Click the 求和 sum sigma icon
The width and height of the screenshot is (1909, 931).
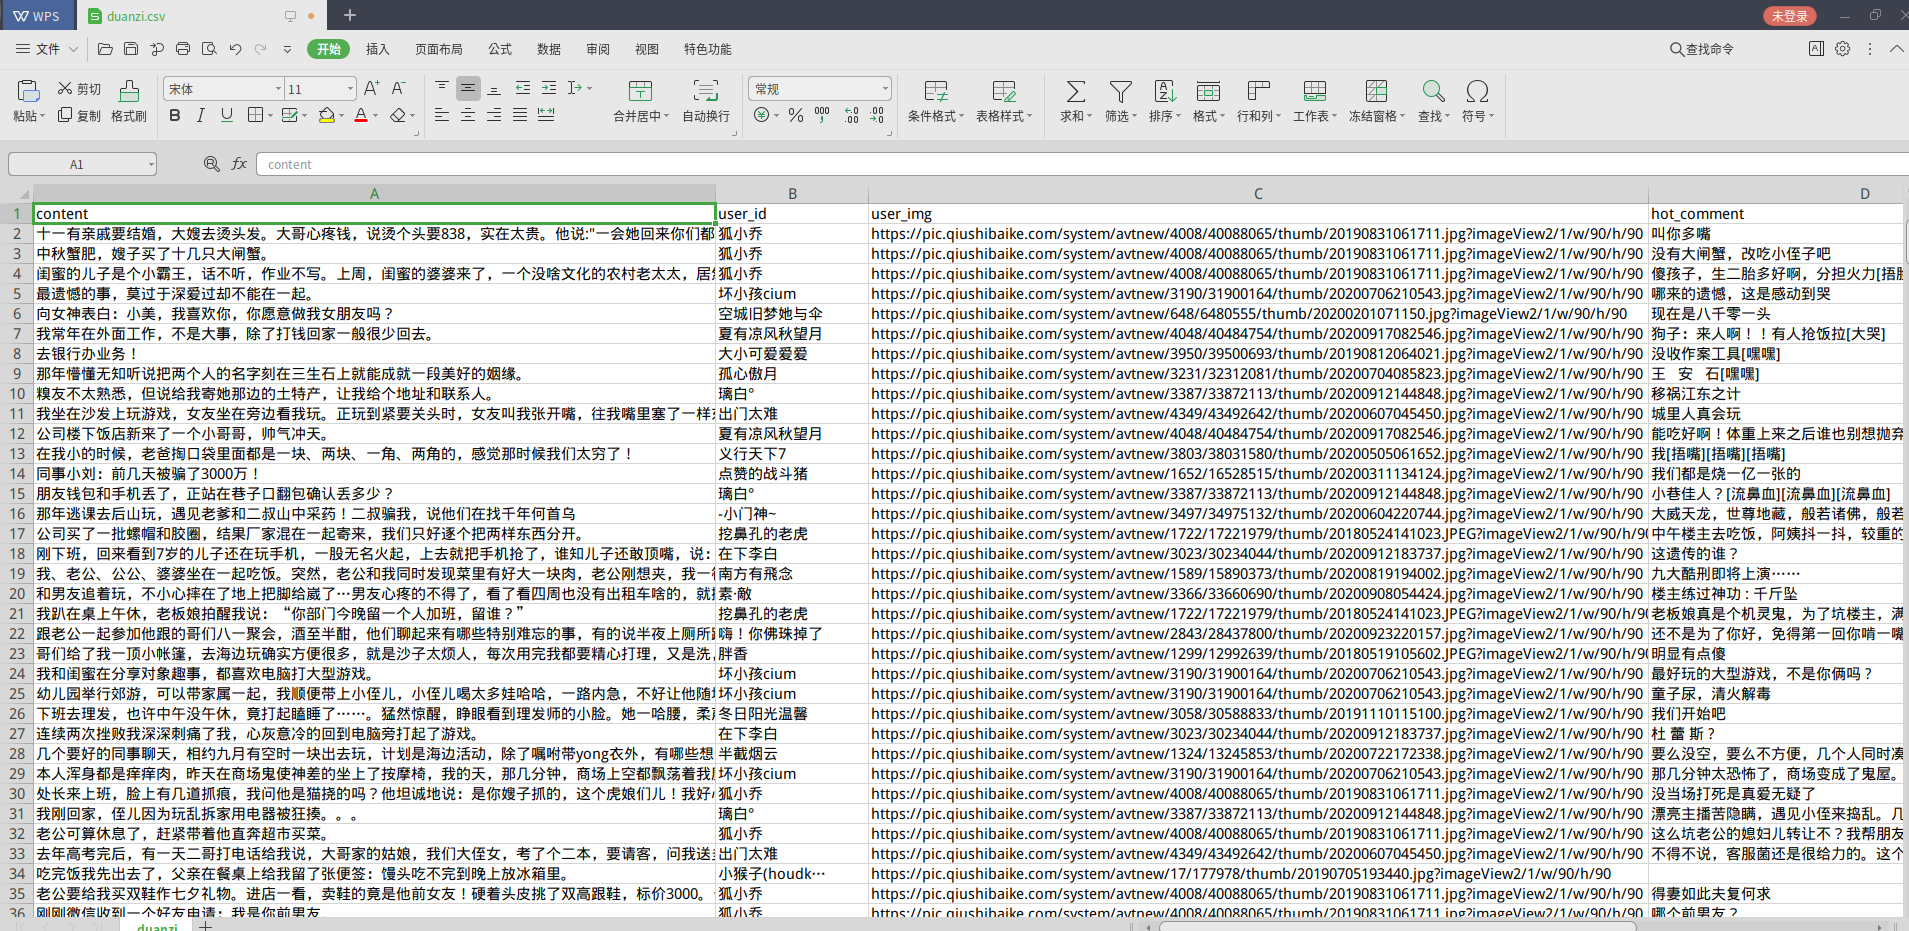(1076, 92)
